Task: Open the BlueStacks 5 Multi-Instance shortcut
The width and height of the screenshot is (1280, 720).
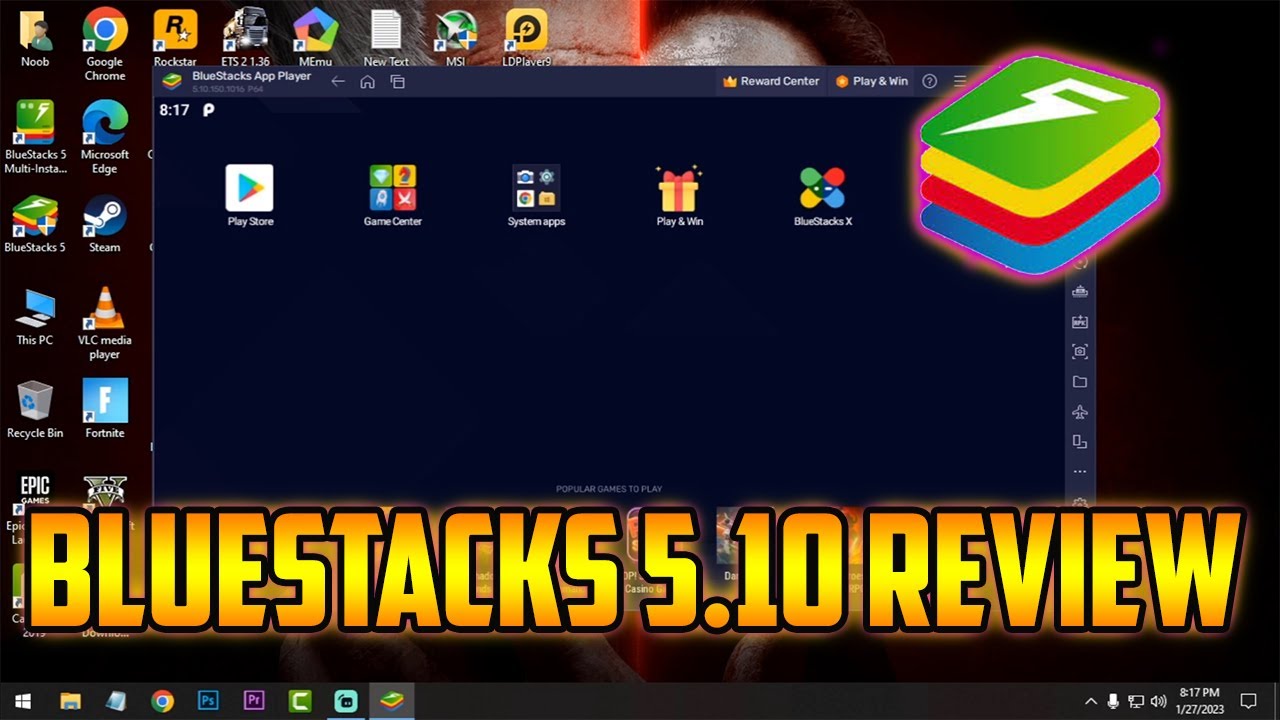Action: (35, 136)
